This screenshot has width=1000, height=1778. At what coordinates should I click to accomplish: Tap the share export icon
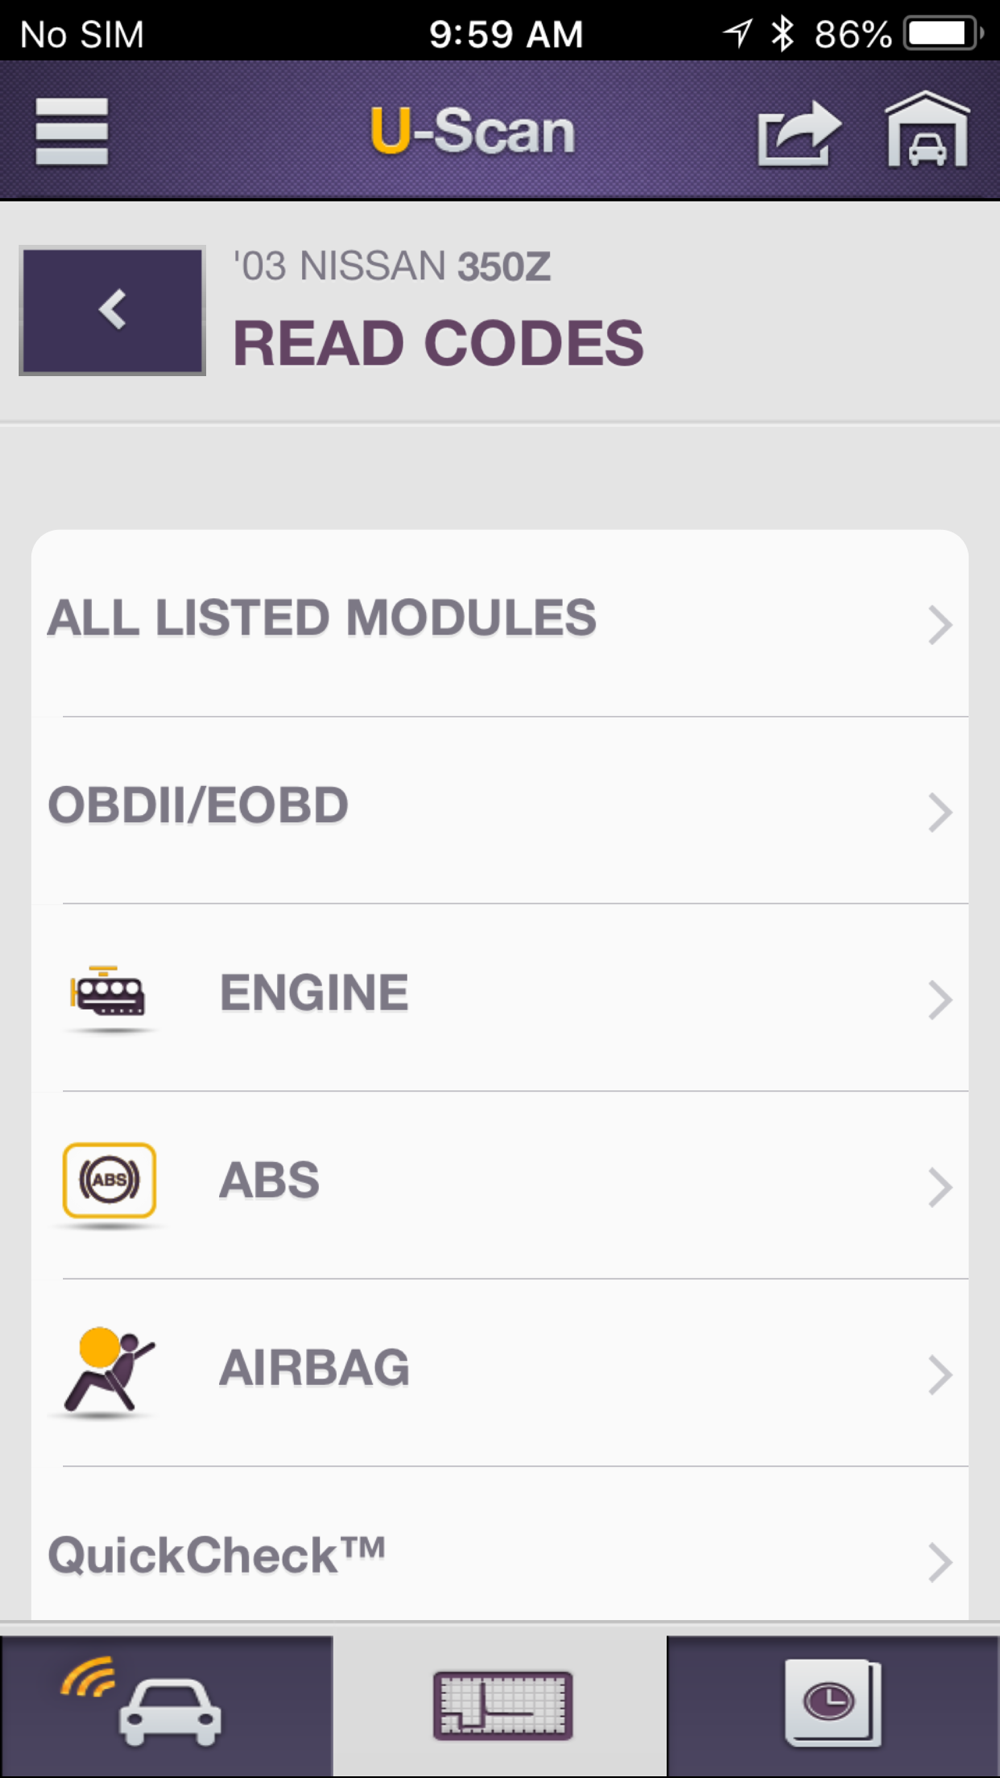797,133
